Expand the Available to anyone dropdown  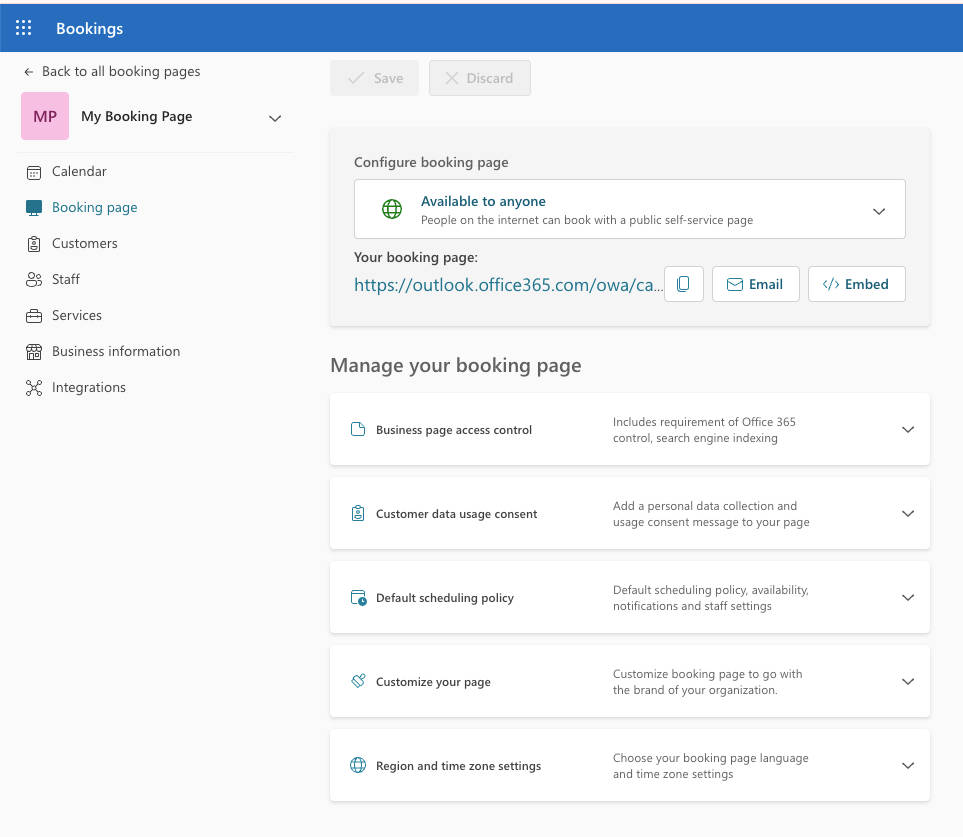pos(879,210)
